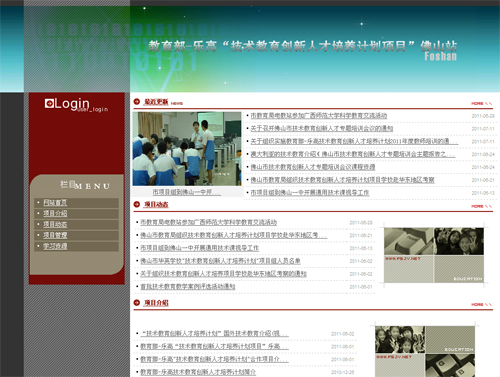Image resolution: width=500 pixels, height=377 pixels.
Task: Select 学习资源 in the sidebar menu
Action: point(55,247)
